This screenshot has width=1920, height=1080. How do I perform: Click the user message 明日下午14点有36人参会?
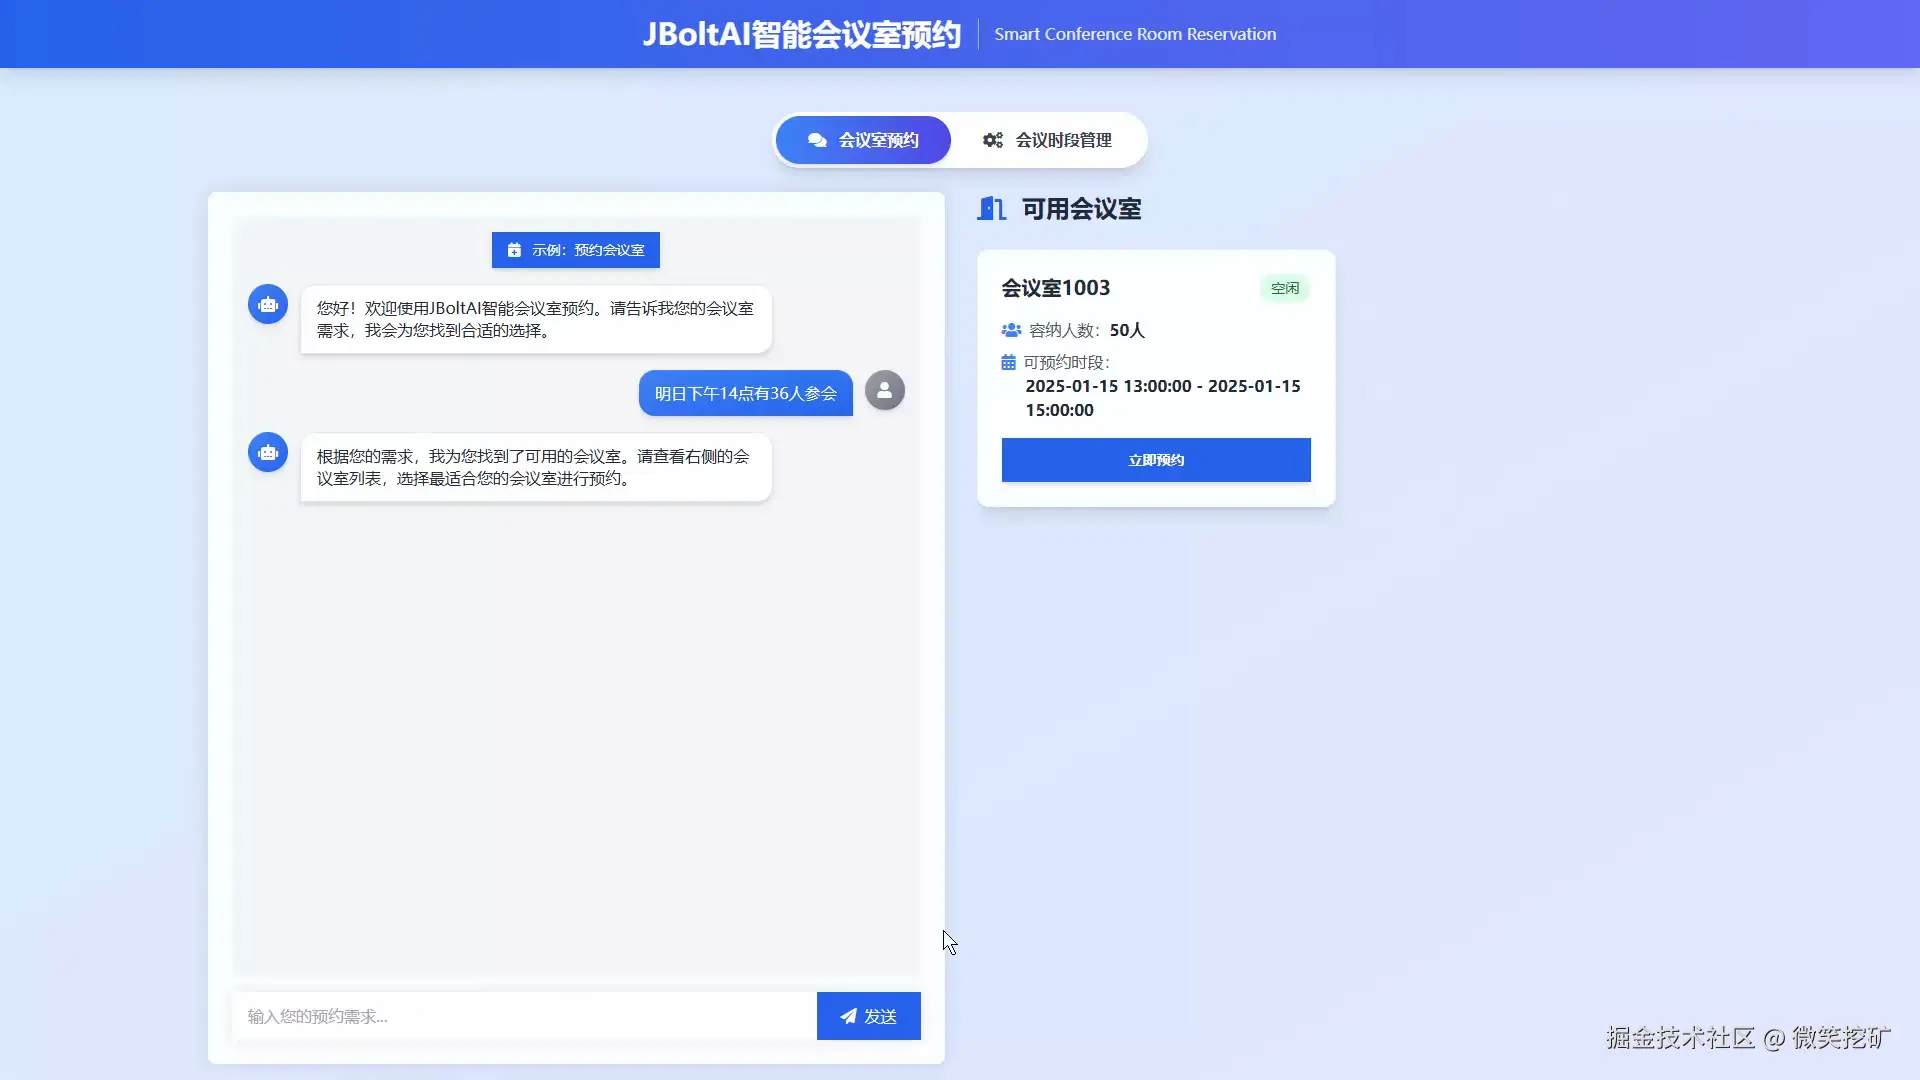tap(745, 393)
